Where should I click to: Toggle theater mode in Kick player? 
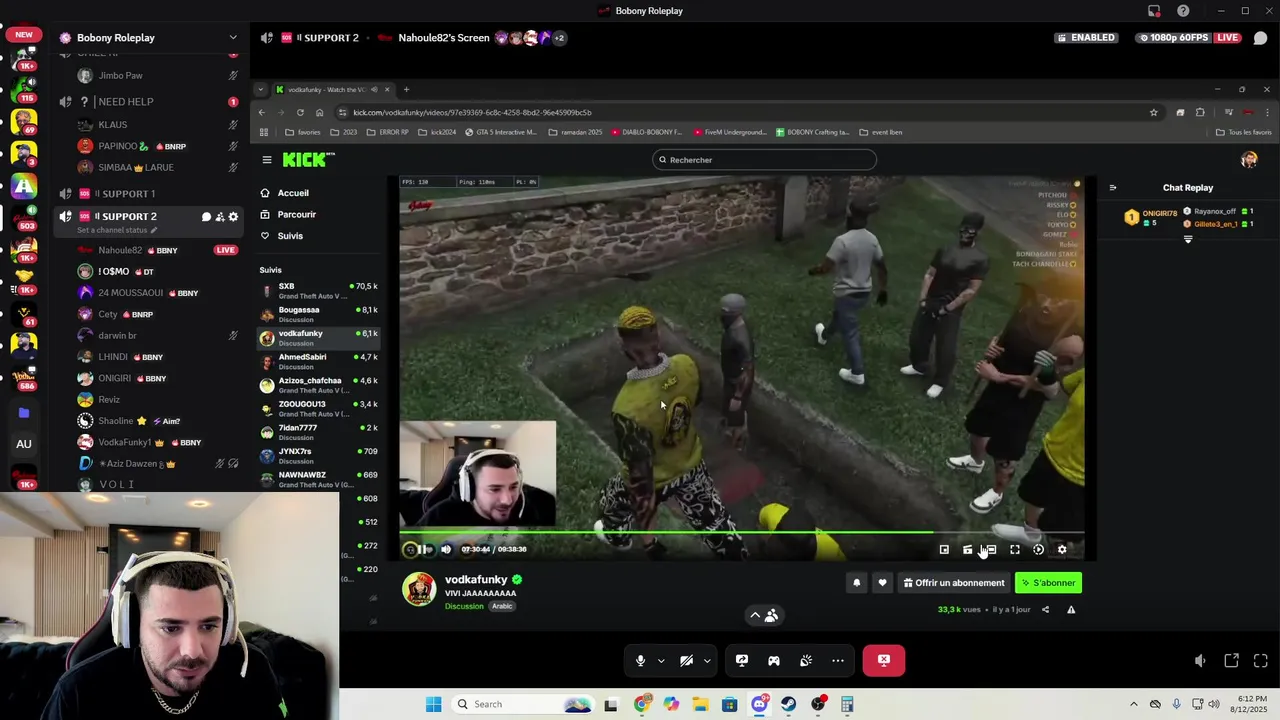[990, 549]
